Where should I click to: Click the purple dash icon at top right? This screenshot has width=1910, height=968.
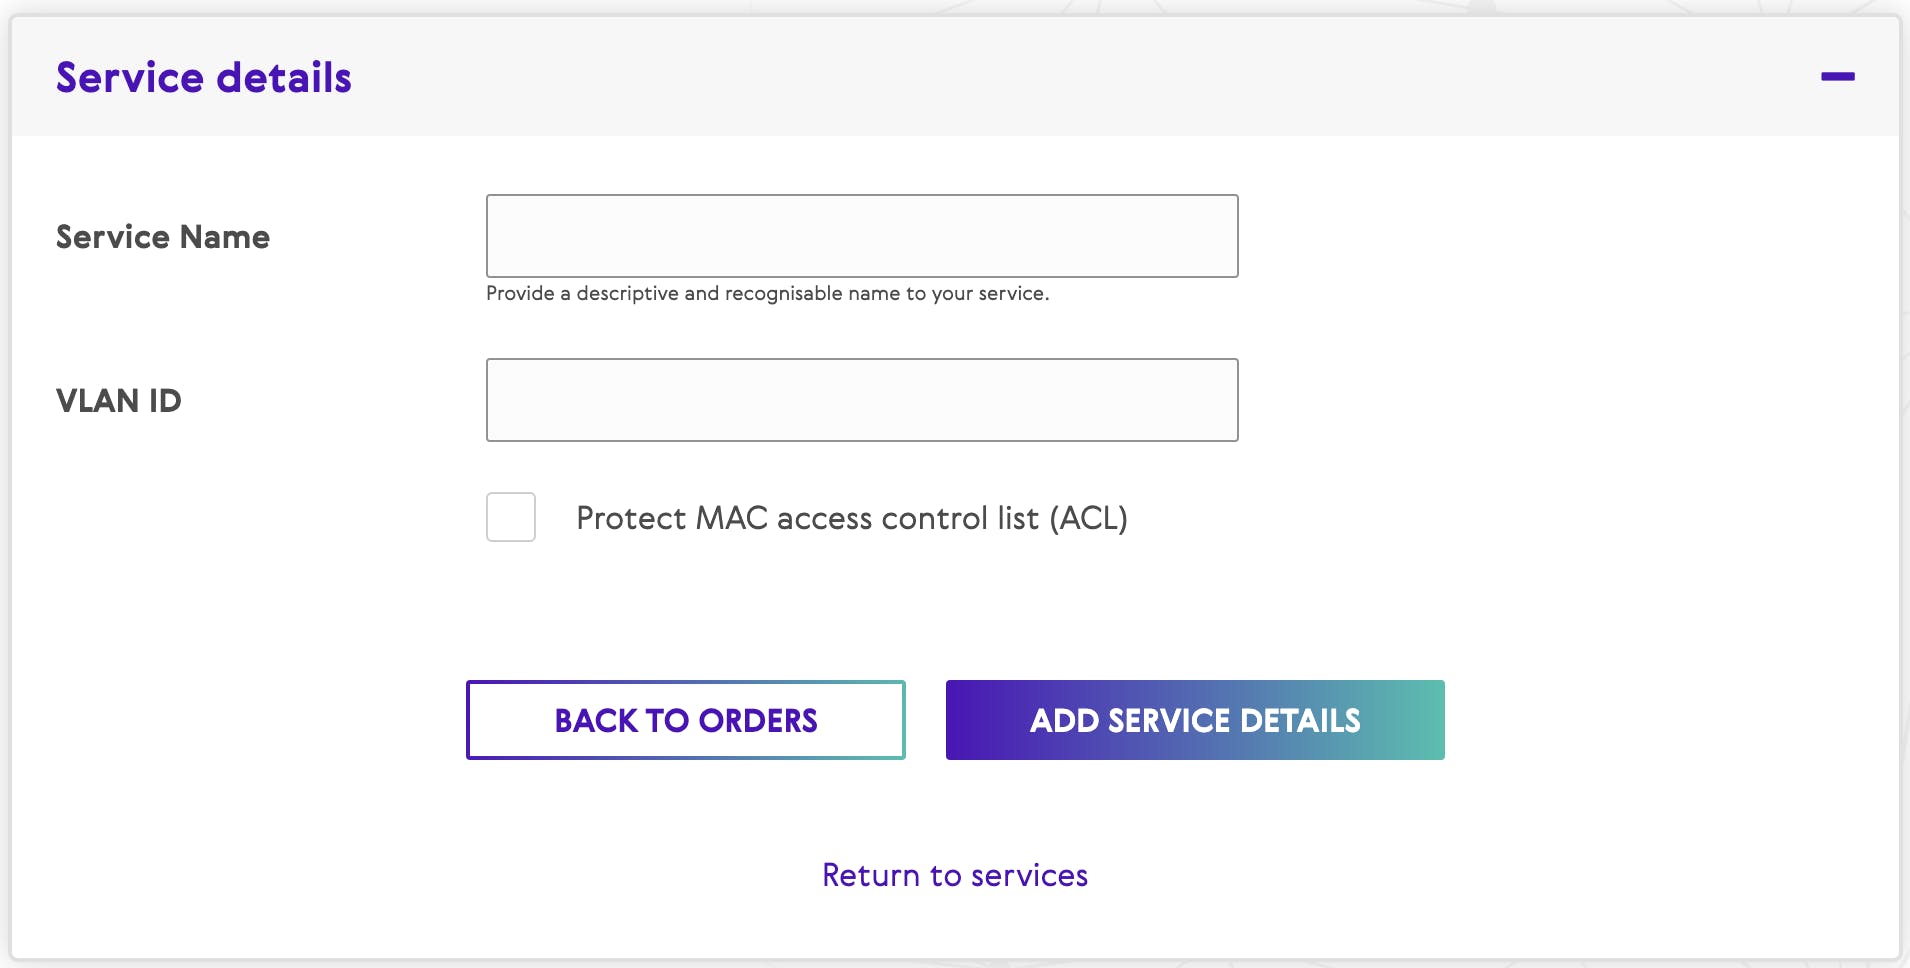click(x=1837, y=77)
